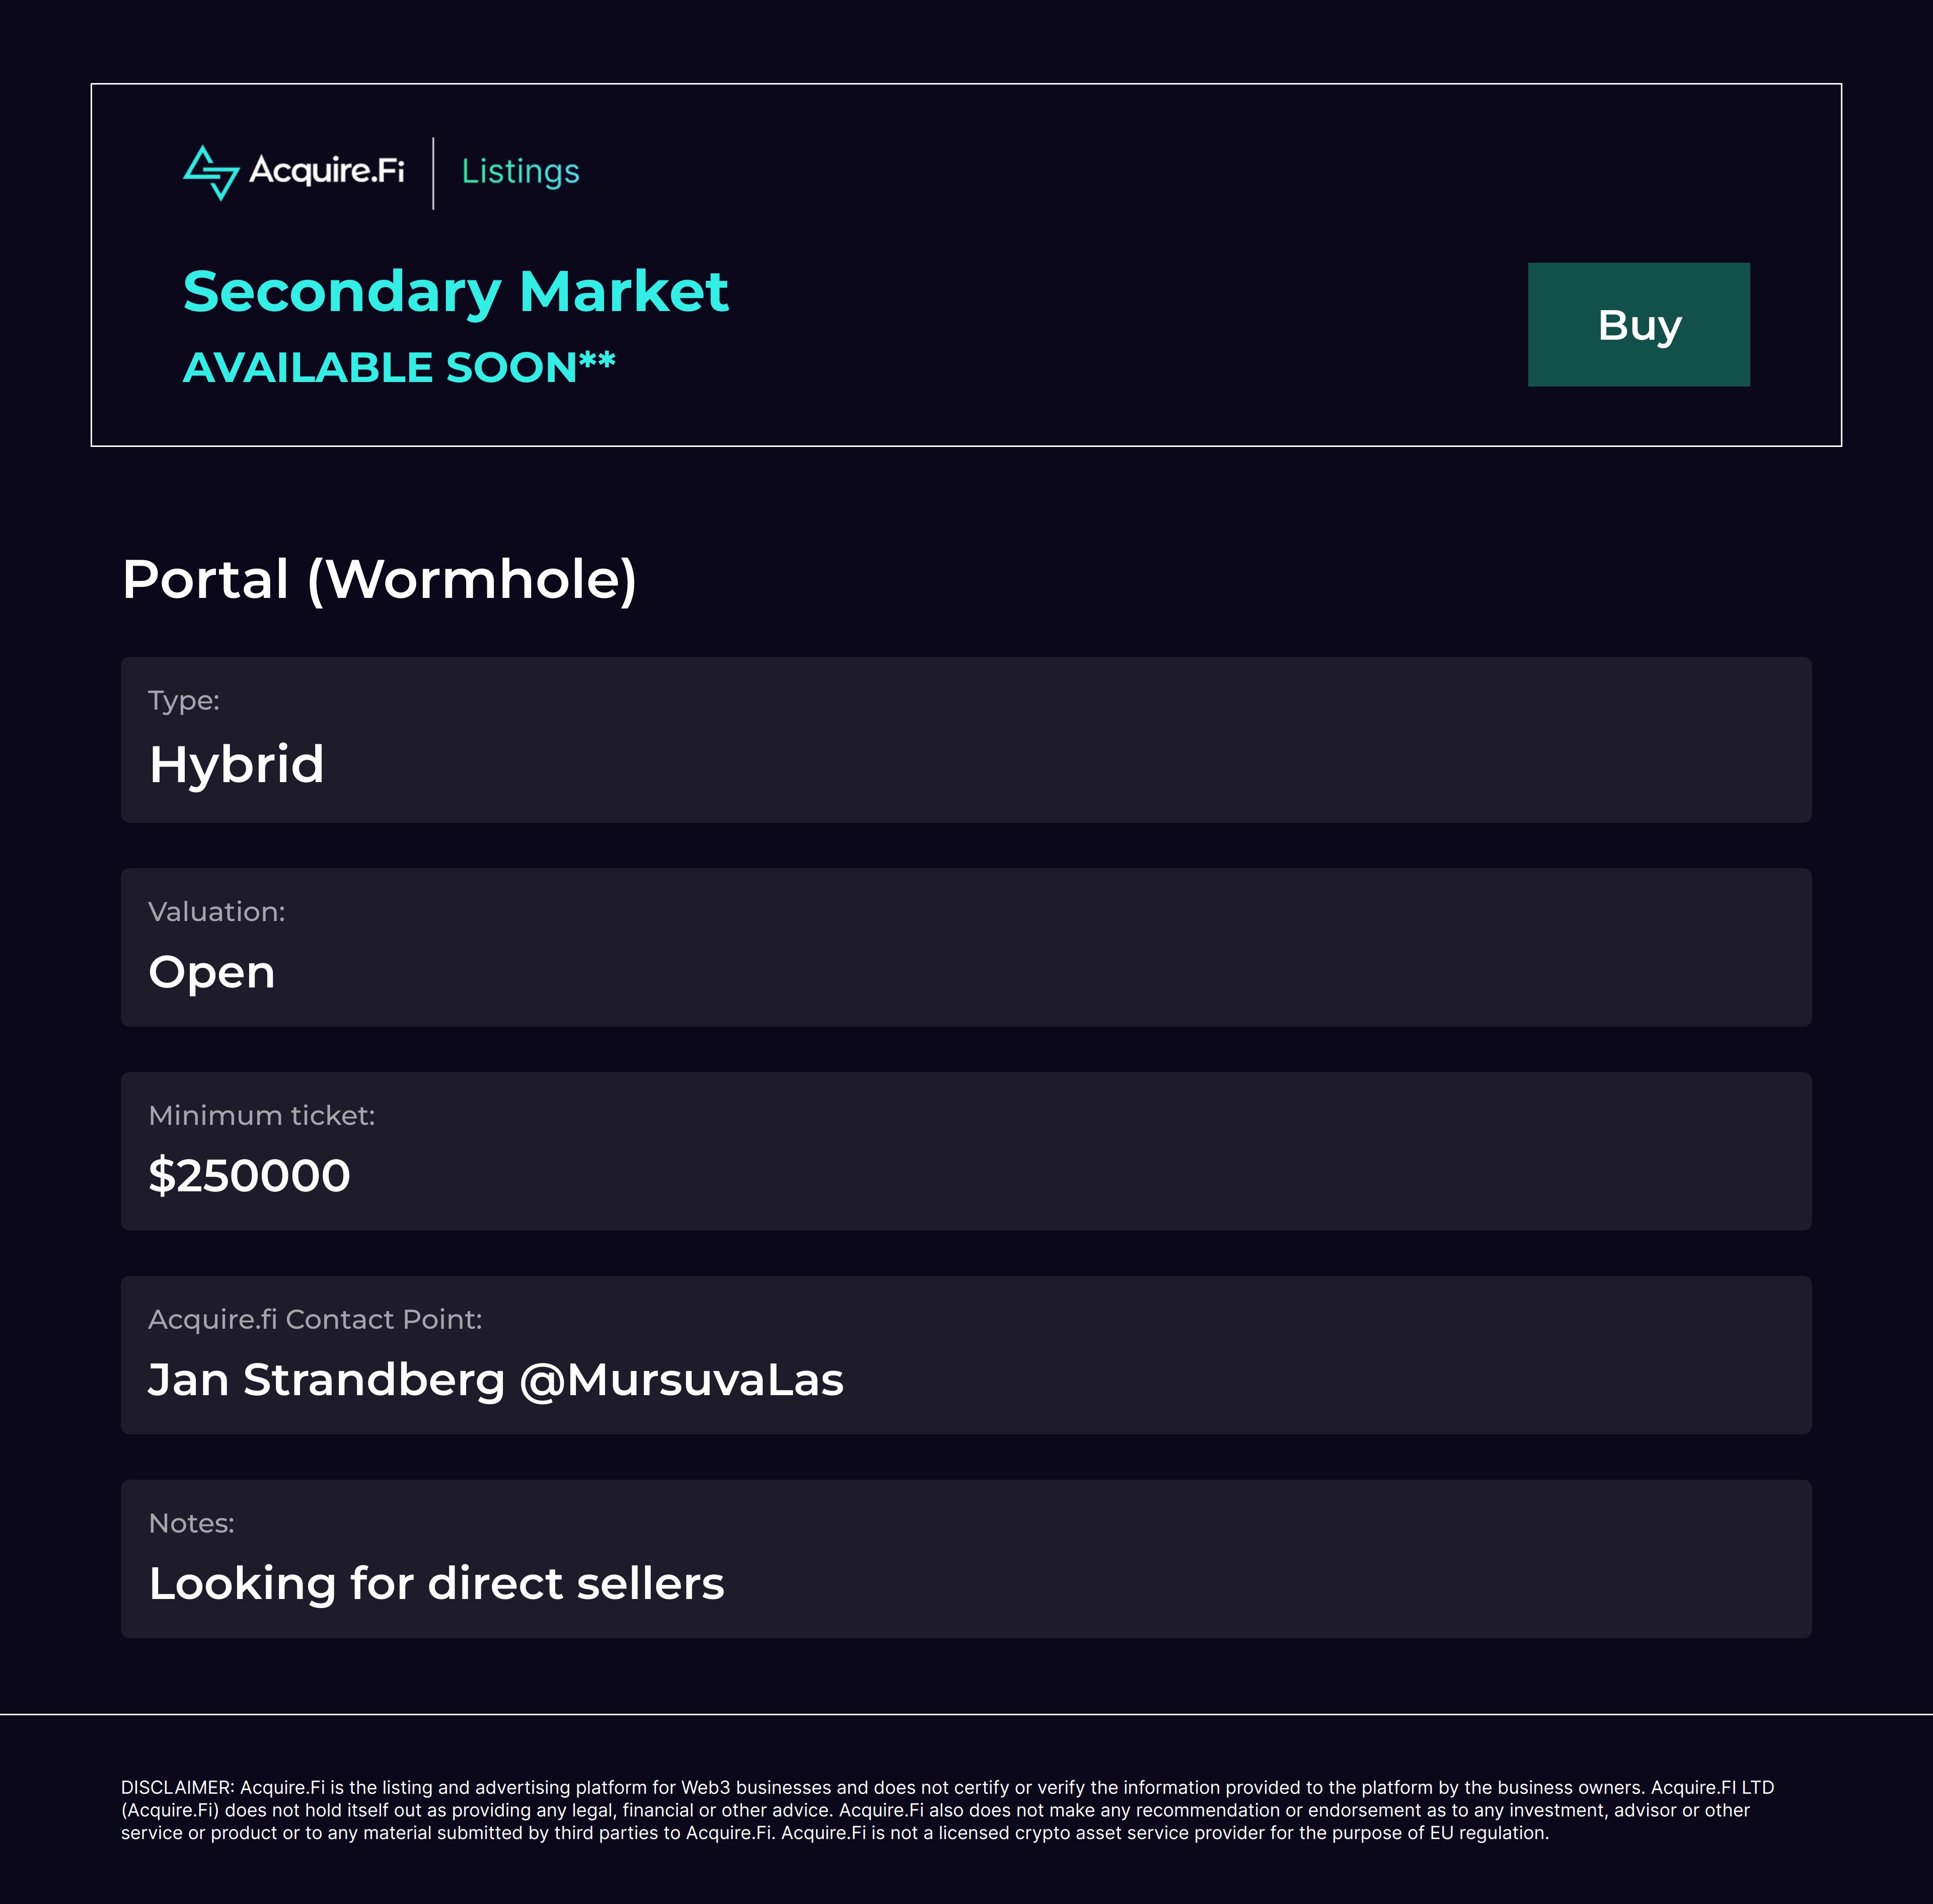This screenshot has width=1933, height=1904.
Task: Click the Notes label
Action: pyautogui.click(x=191, y=1524)
